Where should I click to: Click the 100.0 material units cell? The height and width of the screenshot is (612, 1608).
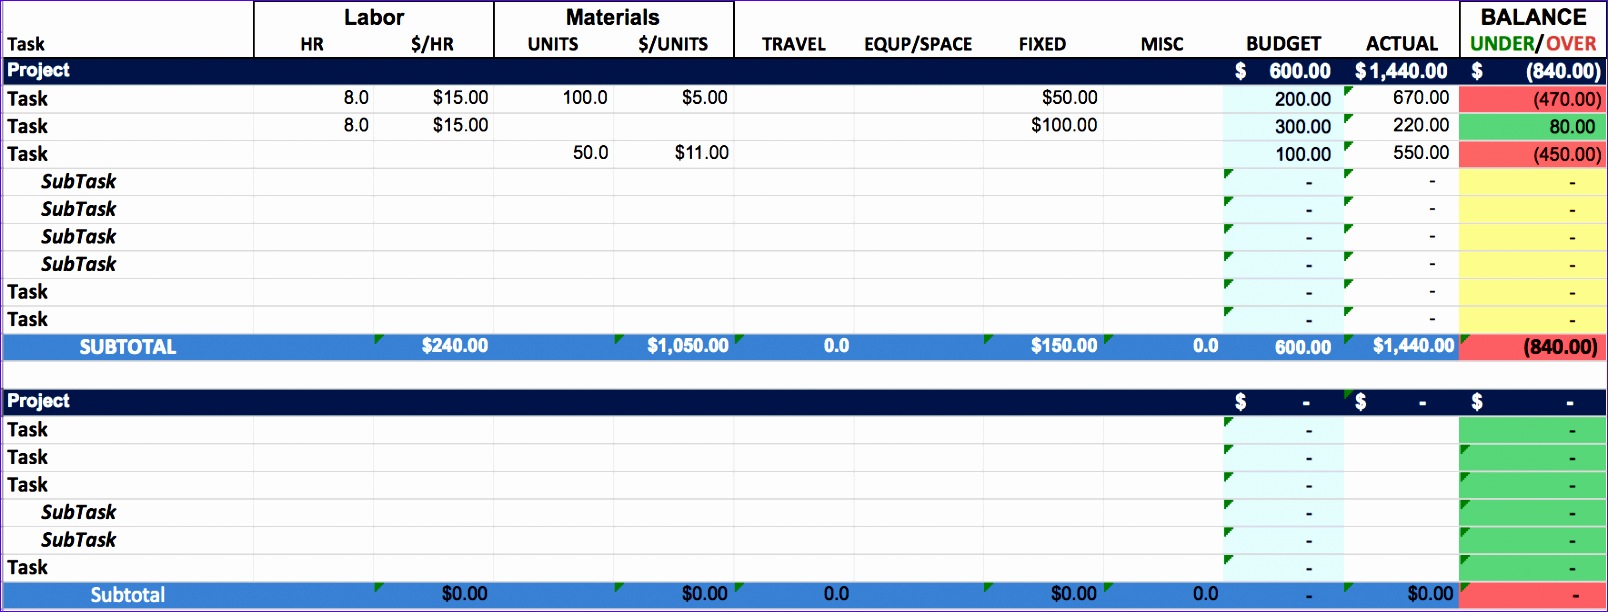click(x=585, y=98)
